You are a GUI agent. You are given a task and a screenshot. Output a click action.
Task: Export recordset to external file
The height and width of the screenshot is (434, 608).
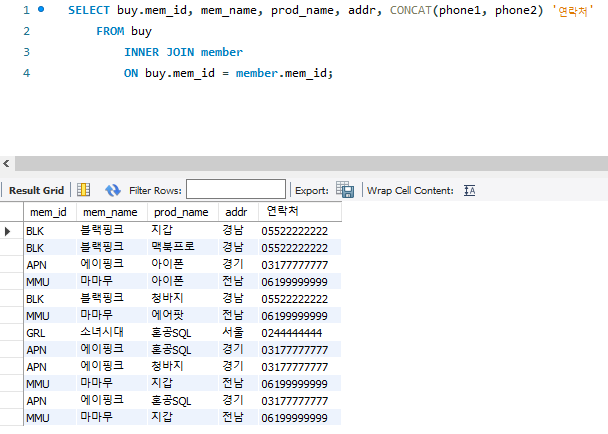pos(345,190)
